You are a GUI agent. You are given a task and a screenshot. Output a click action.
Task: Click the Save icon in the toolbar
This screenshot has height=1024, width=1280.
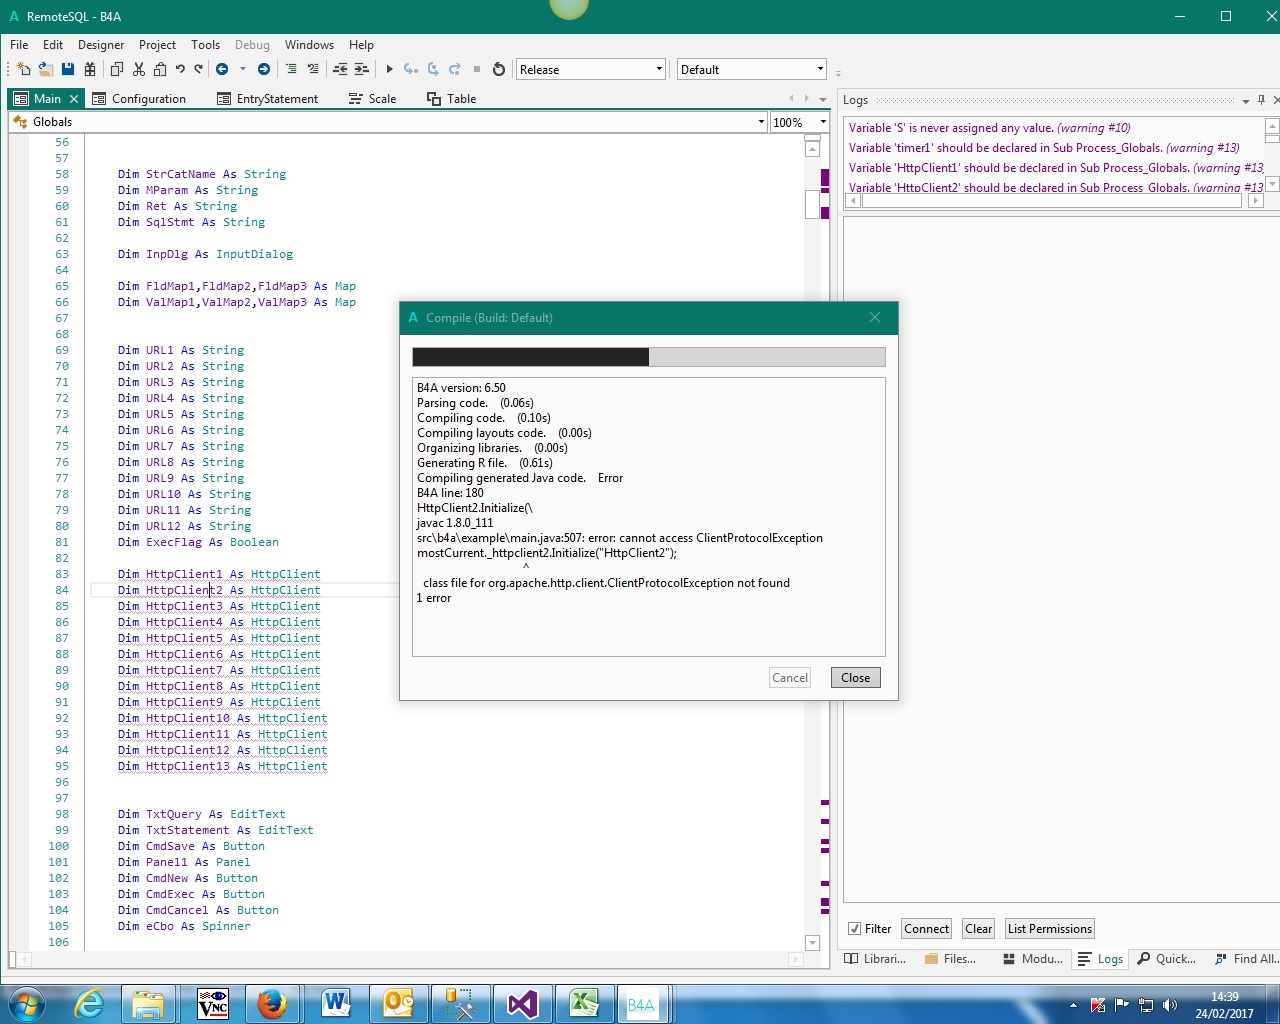[68, 69]
